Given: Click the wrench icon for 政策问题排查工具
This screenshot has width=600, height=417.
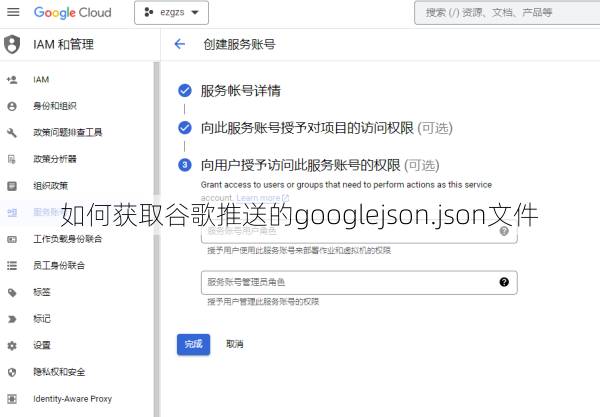Looking at the screenshot, I should pos(12,133).
